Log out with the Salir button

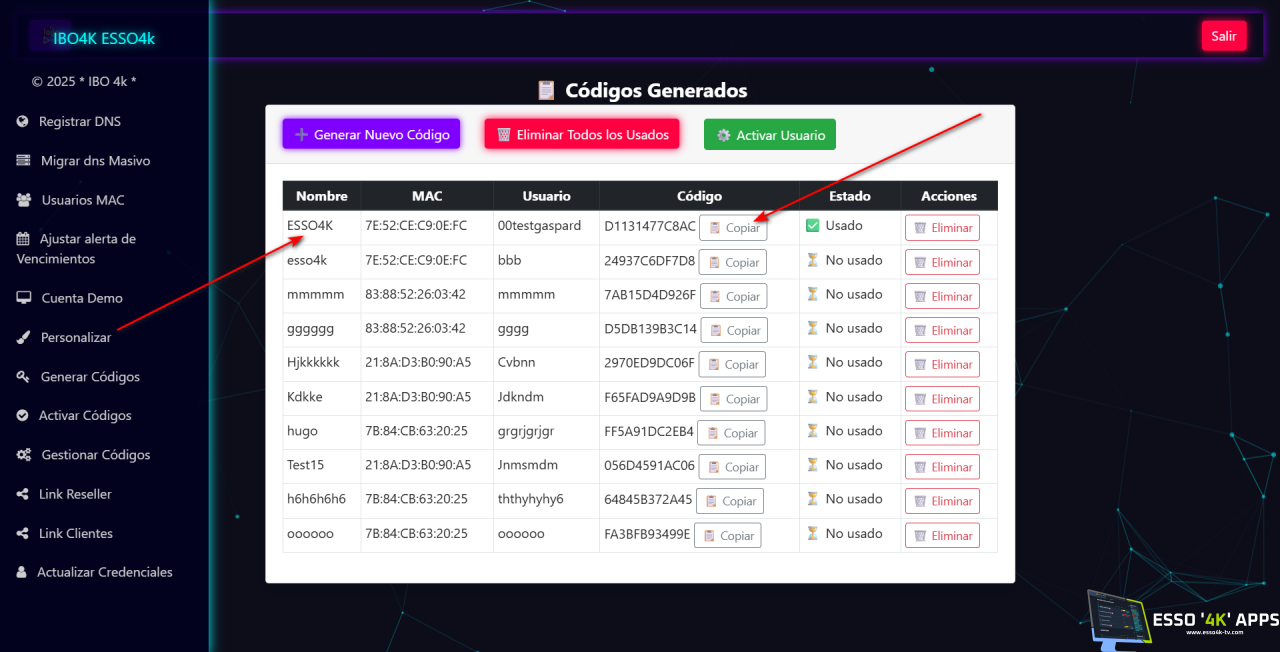(1223, 36)
